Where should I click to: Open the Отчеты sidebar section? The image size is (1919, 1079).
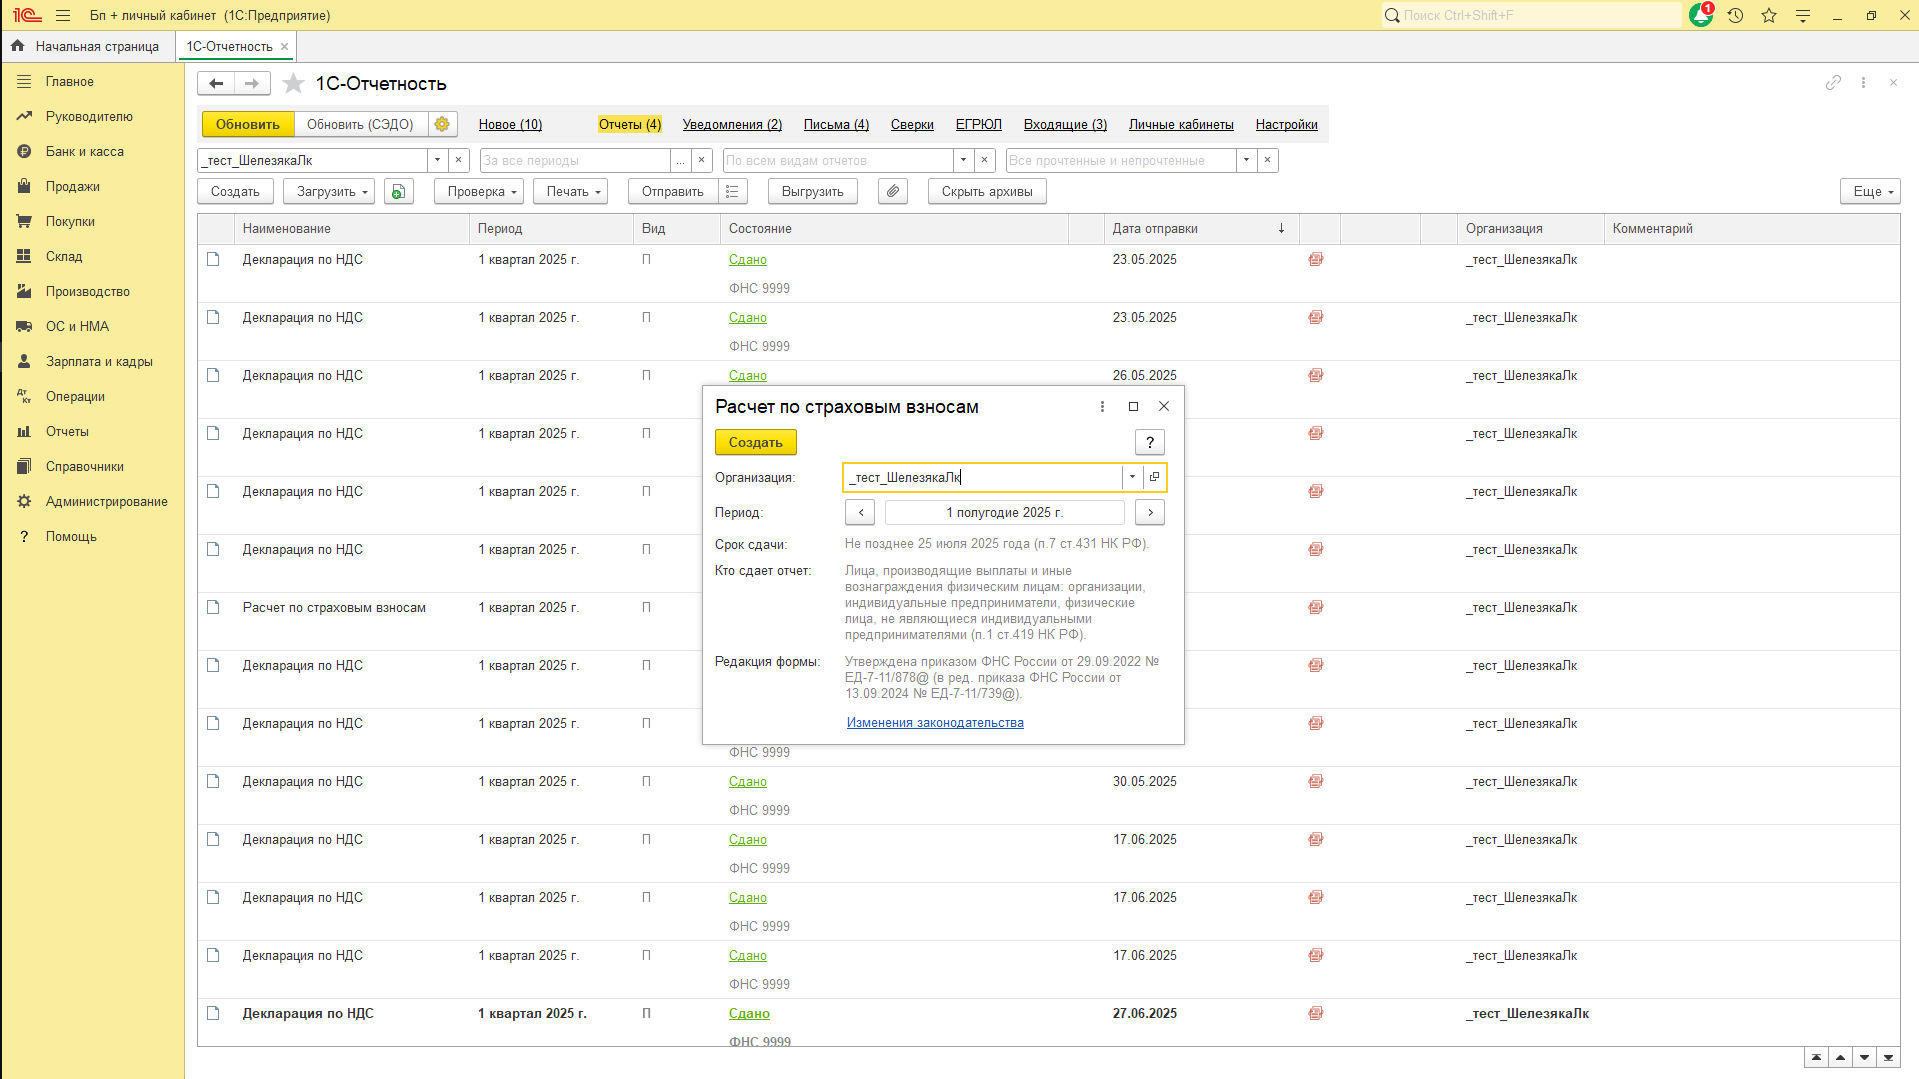point(67,431)
